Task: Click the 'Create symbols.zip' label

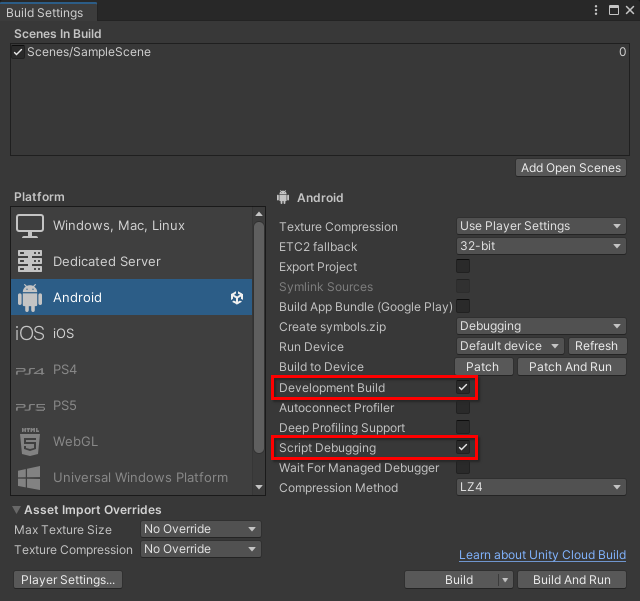Action: point(332,327)
